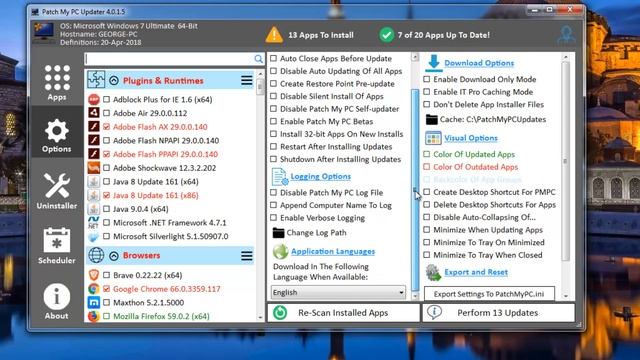Viewport: 640px width, 360px height.
Task: Click the Google Chrome icon
Action: (94, 289)
